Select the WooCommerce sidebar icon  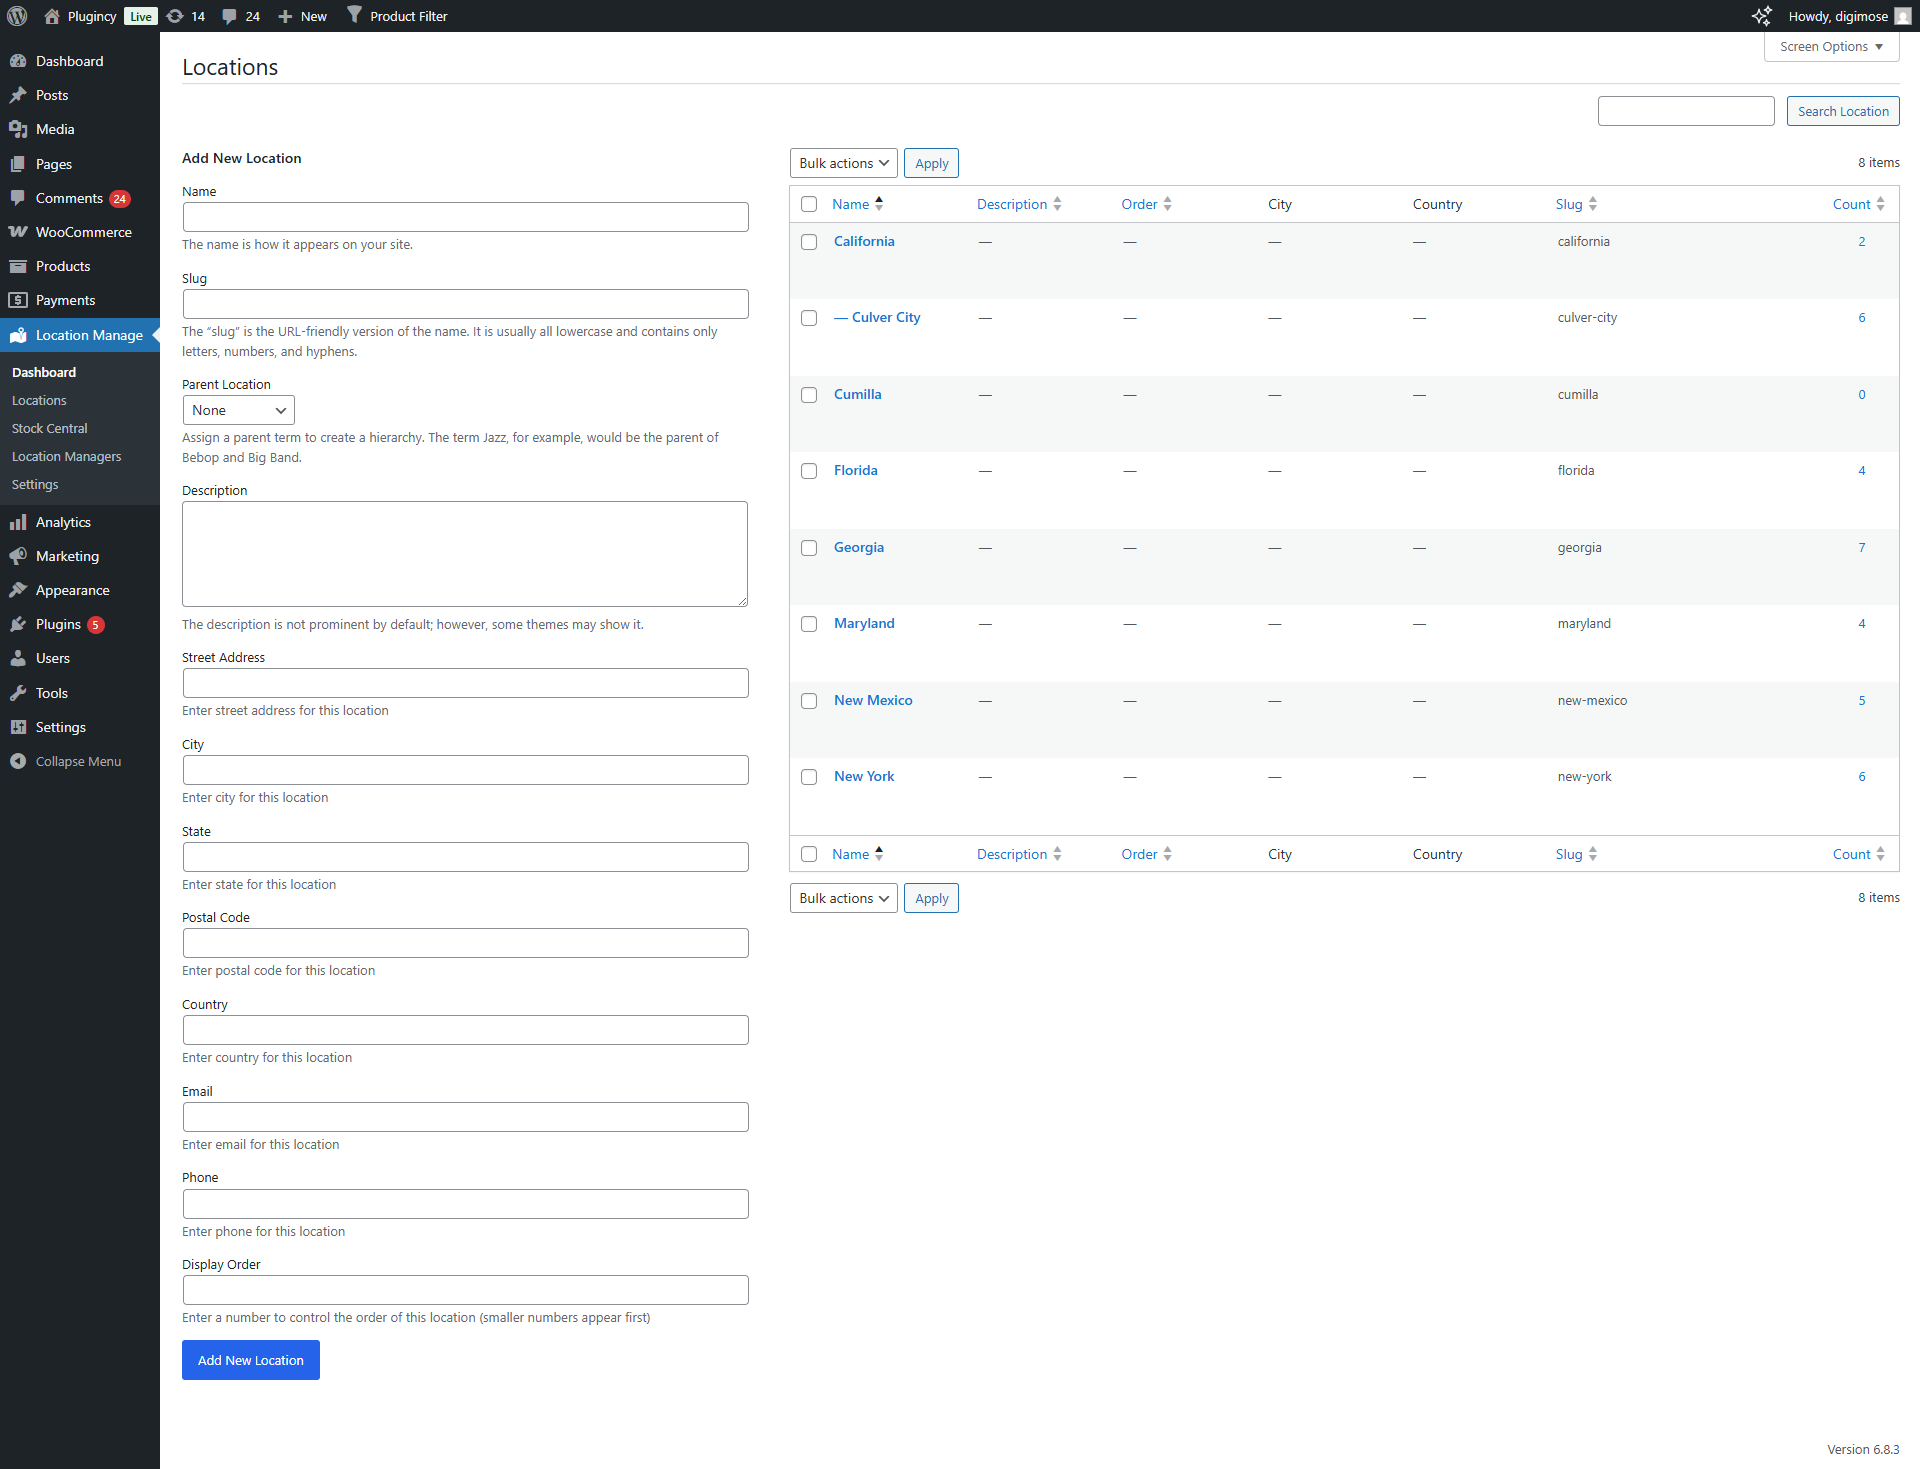19,232
